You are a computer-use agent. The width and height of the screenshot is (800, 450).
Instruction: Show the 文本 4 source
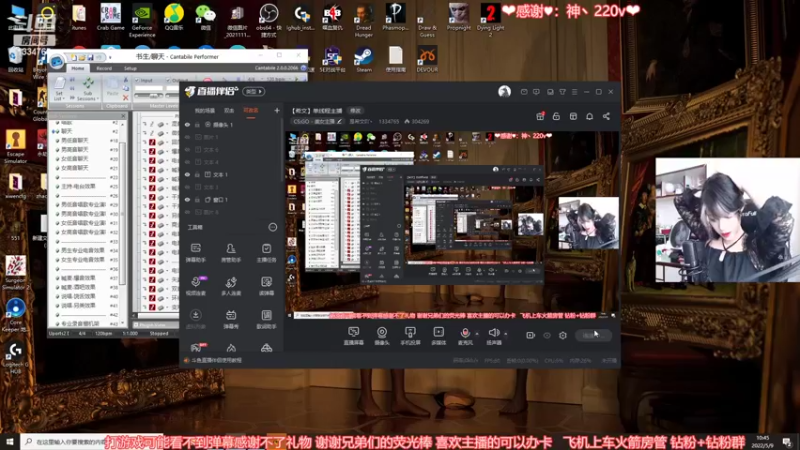187,162
